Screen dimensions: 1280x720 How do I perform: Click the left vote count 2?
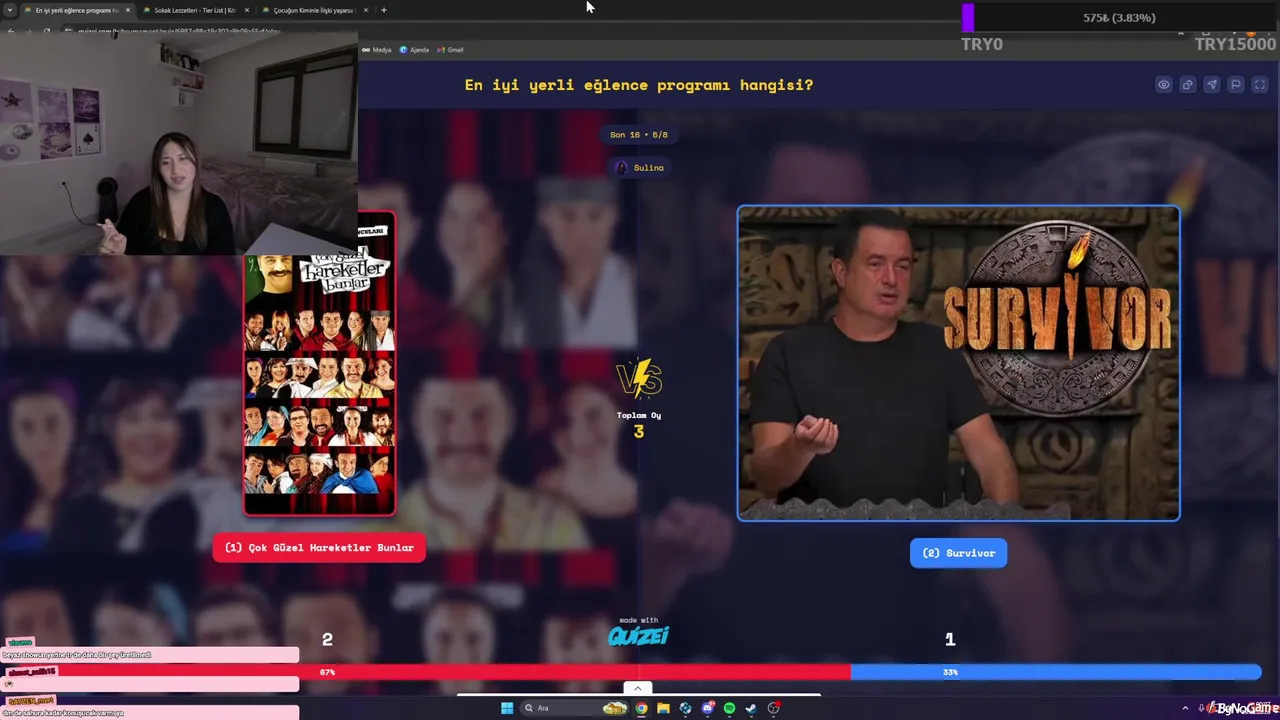(327, 639)
